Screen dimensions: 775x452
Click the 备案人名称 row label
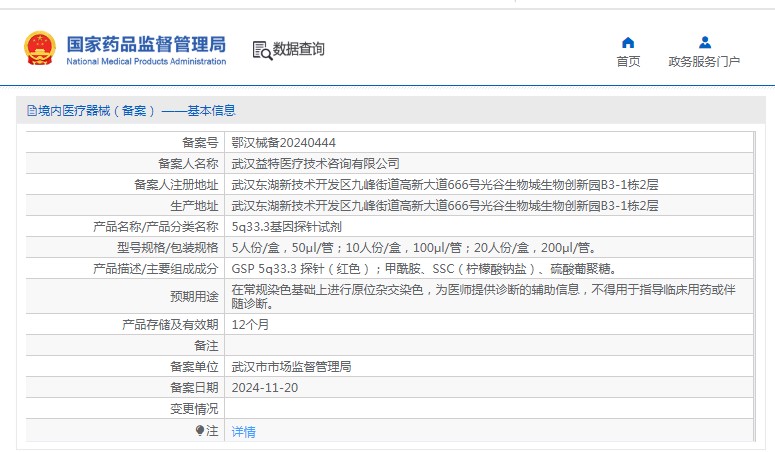[x=188, y=163]
